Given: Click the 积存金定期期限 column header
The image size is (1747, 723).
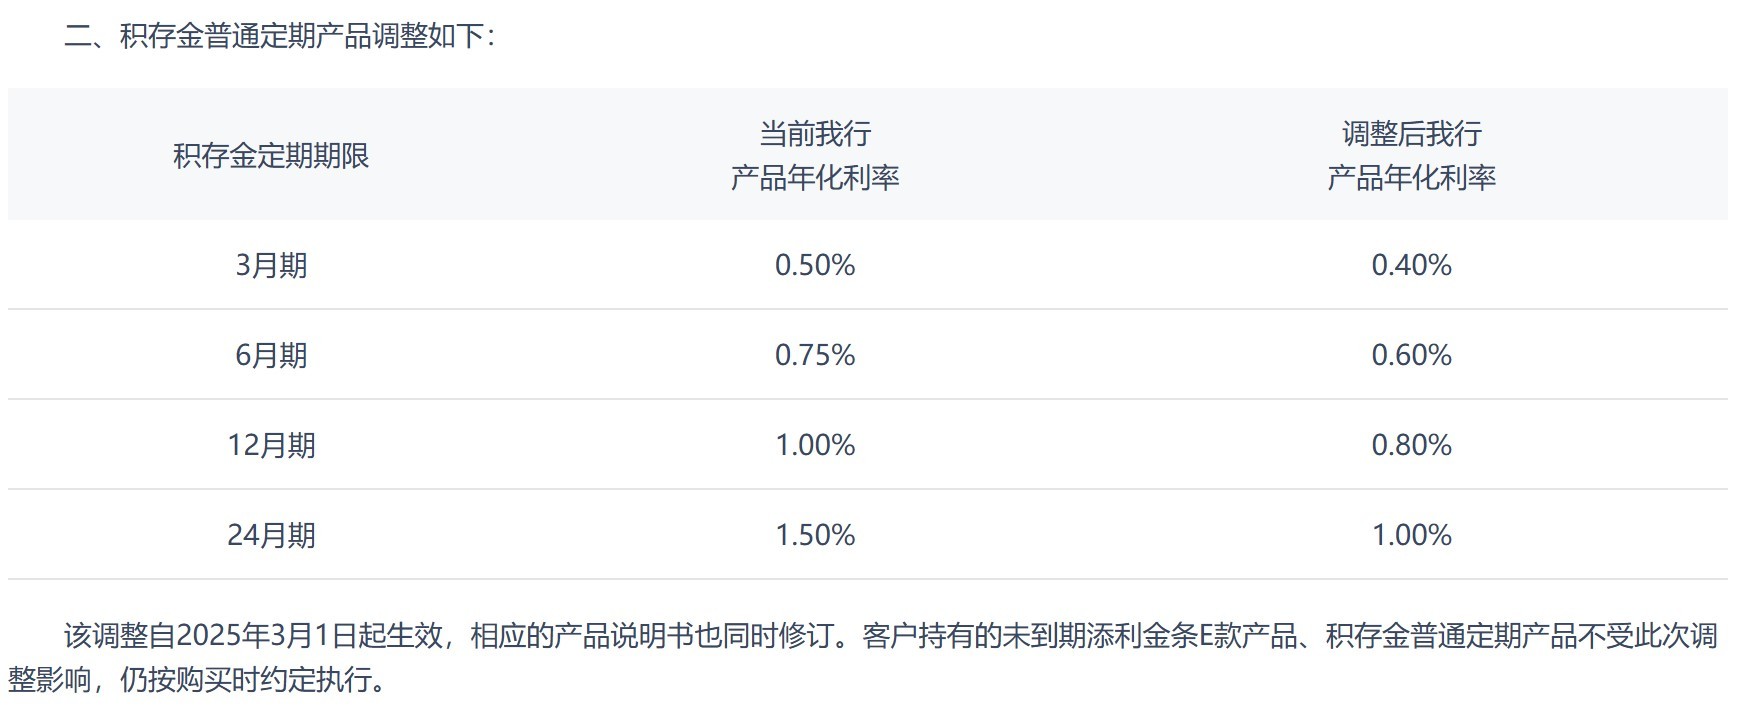Looking at the screenshot, I should (x=271, y=156).
